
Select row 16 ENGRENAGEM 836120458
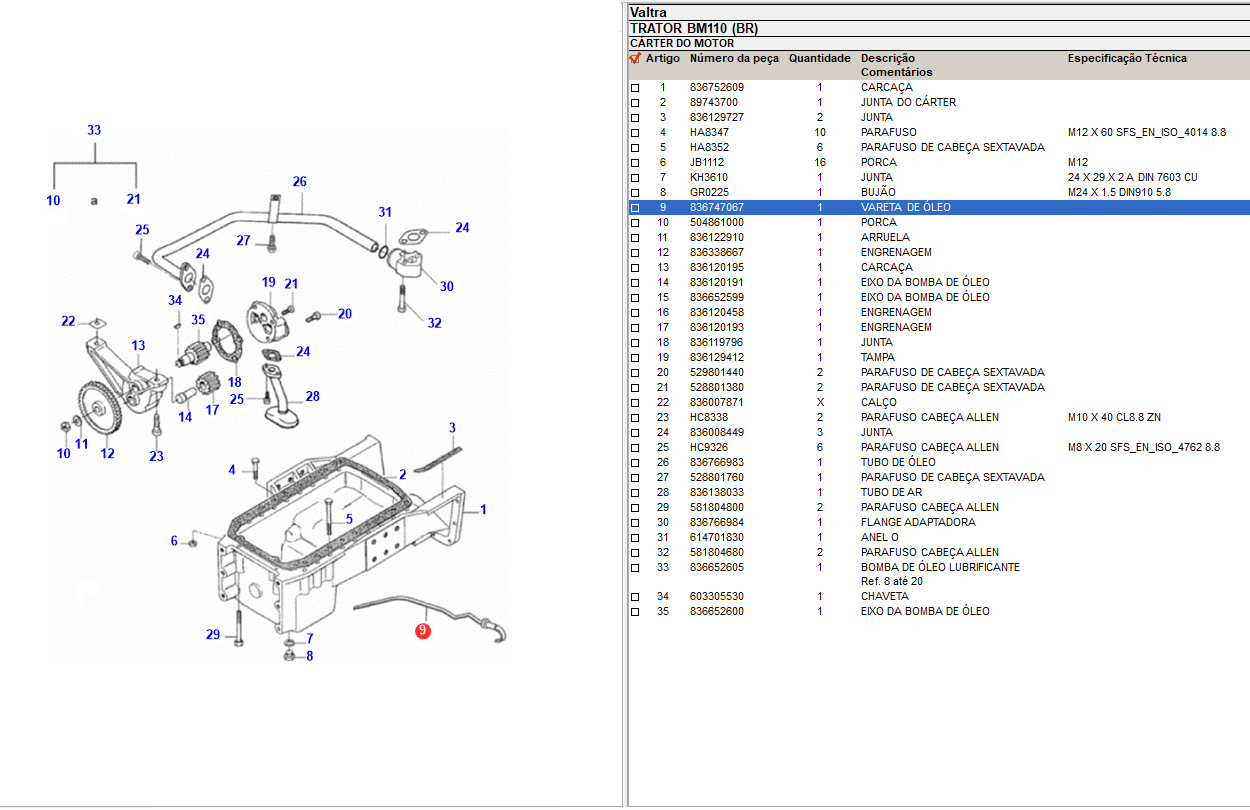(938, 313)
